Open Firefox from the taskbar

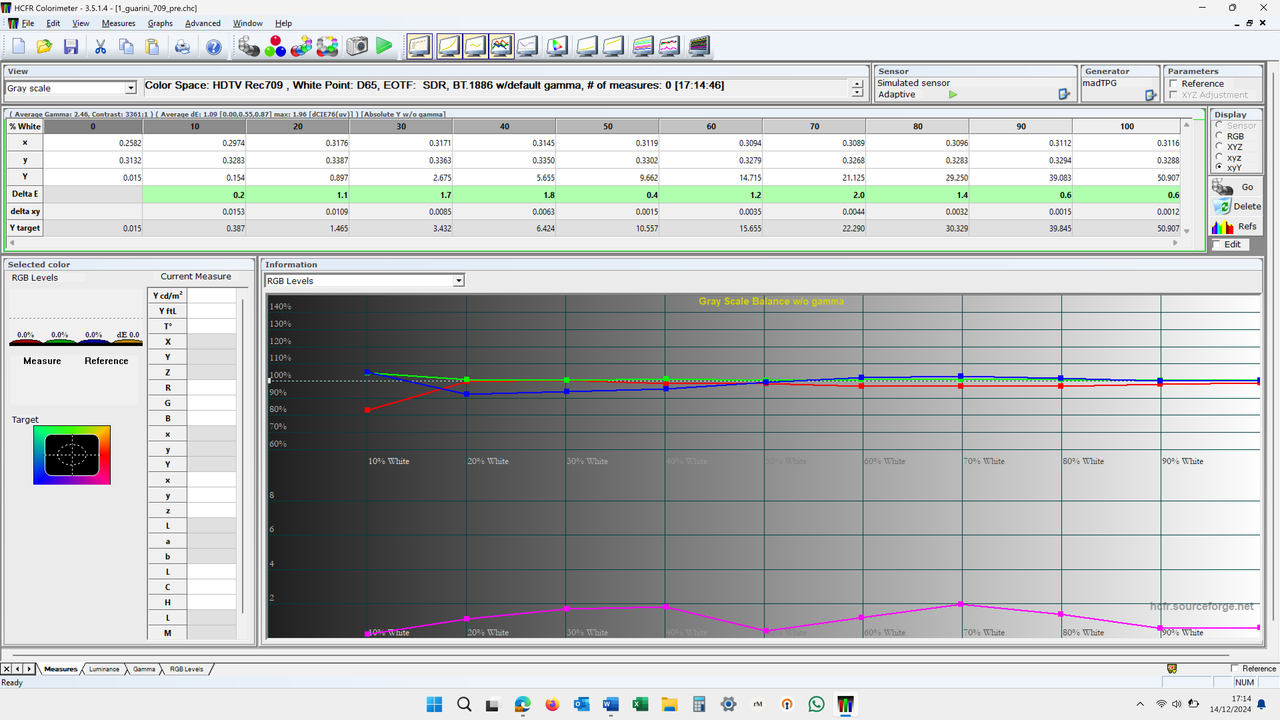[552, 704]
